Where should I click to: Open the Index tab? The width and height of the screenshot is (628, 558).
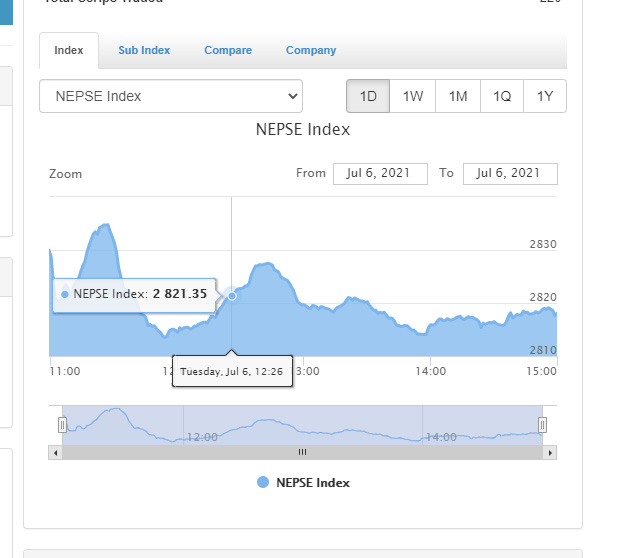[69, 50]
